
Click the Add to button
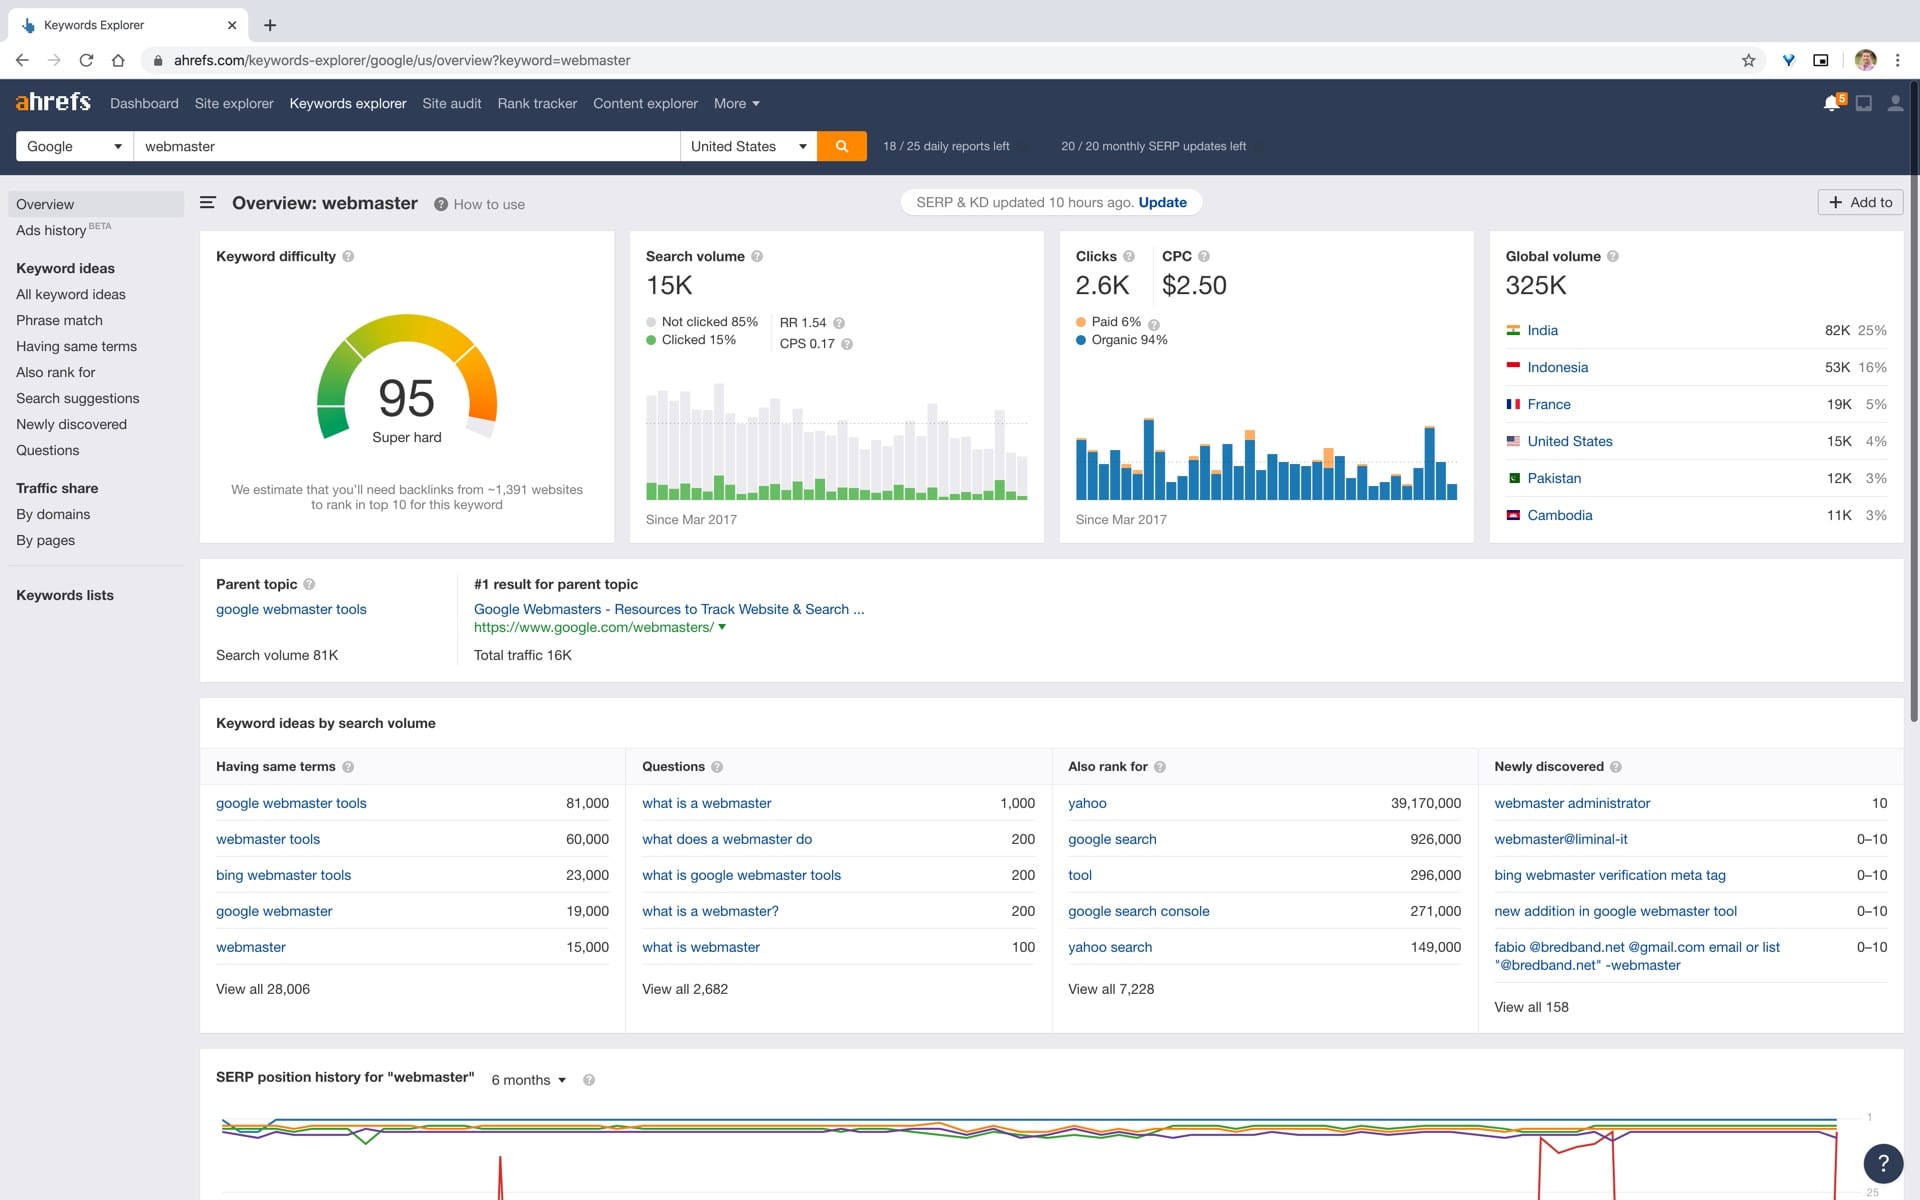(x=1859, y=202)
